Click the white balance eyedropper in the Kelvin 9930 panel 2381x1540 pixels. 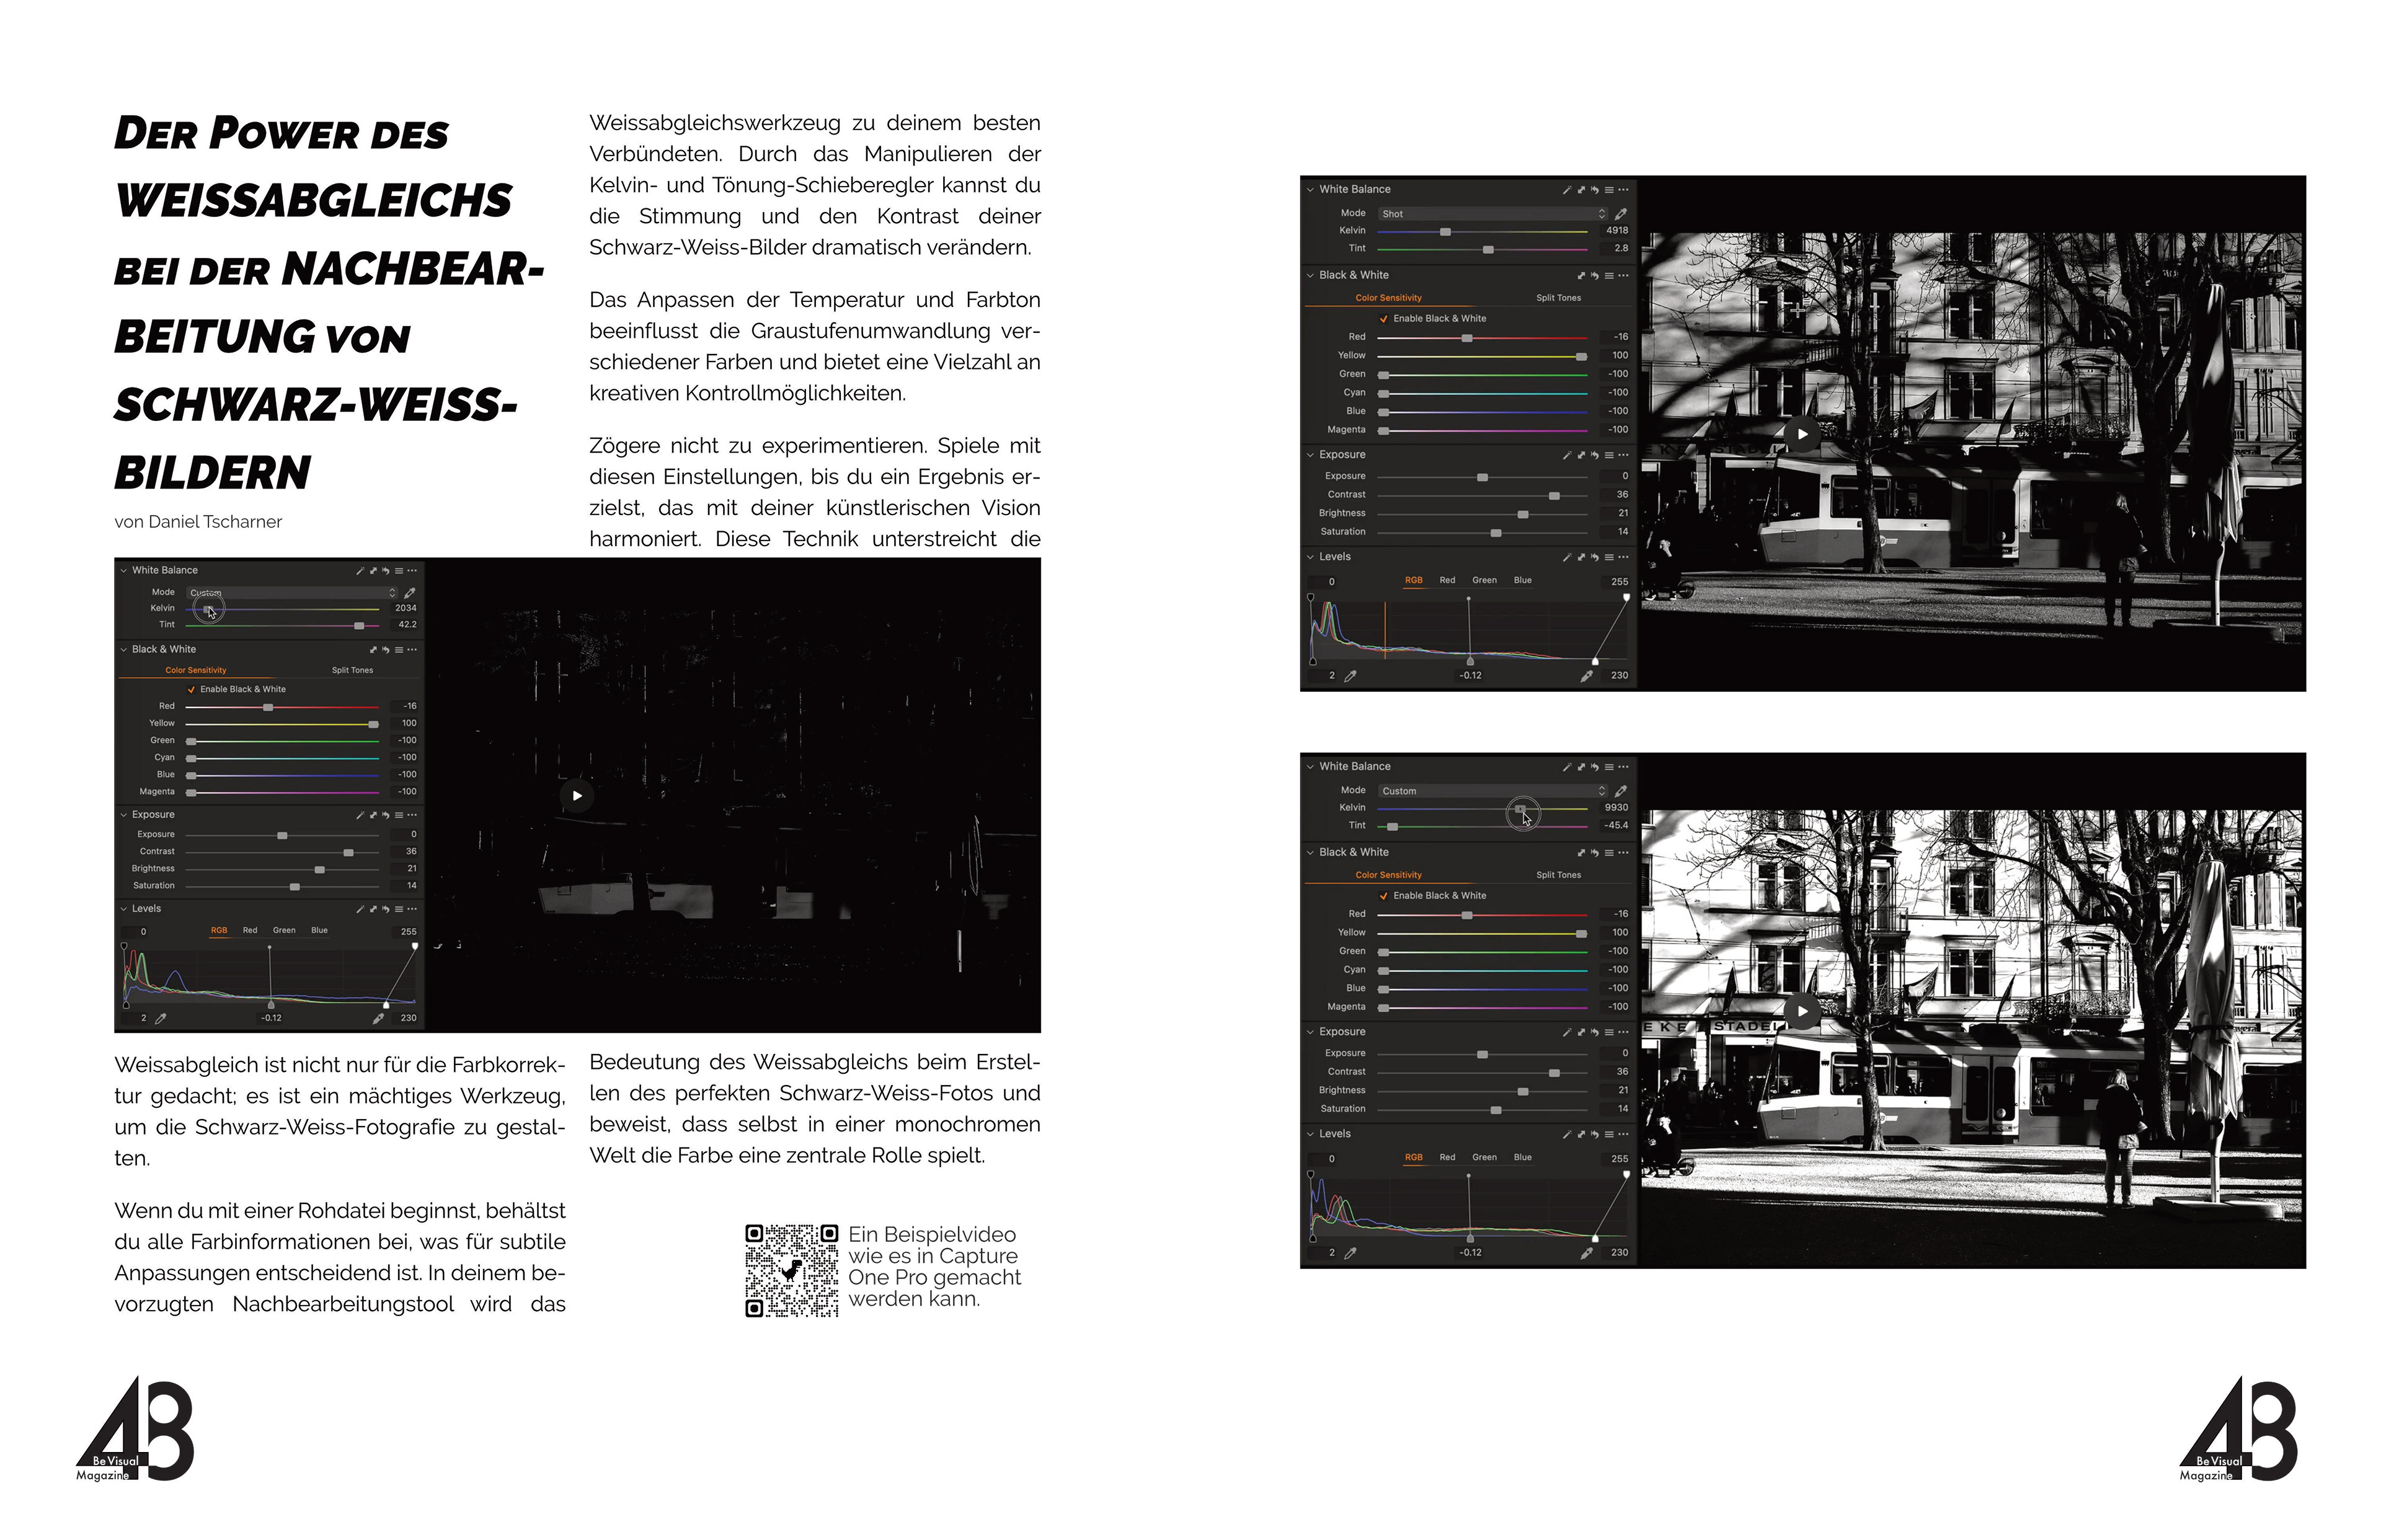1620,791
